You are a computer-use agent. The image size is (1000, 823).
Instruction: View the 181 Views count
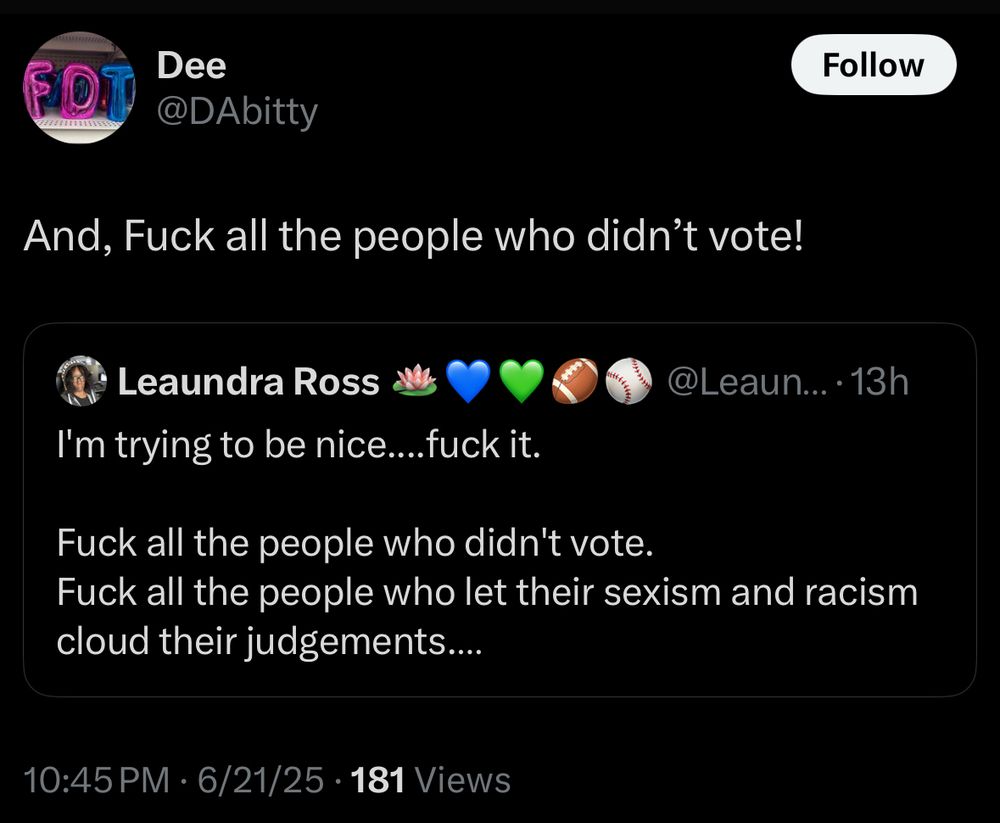[x=432, y=780]
